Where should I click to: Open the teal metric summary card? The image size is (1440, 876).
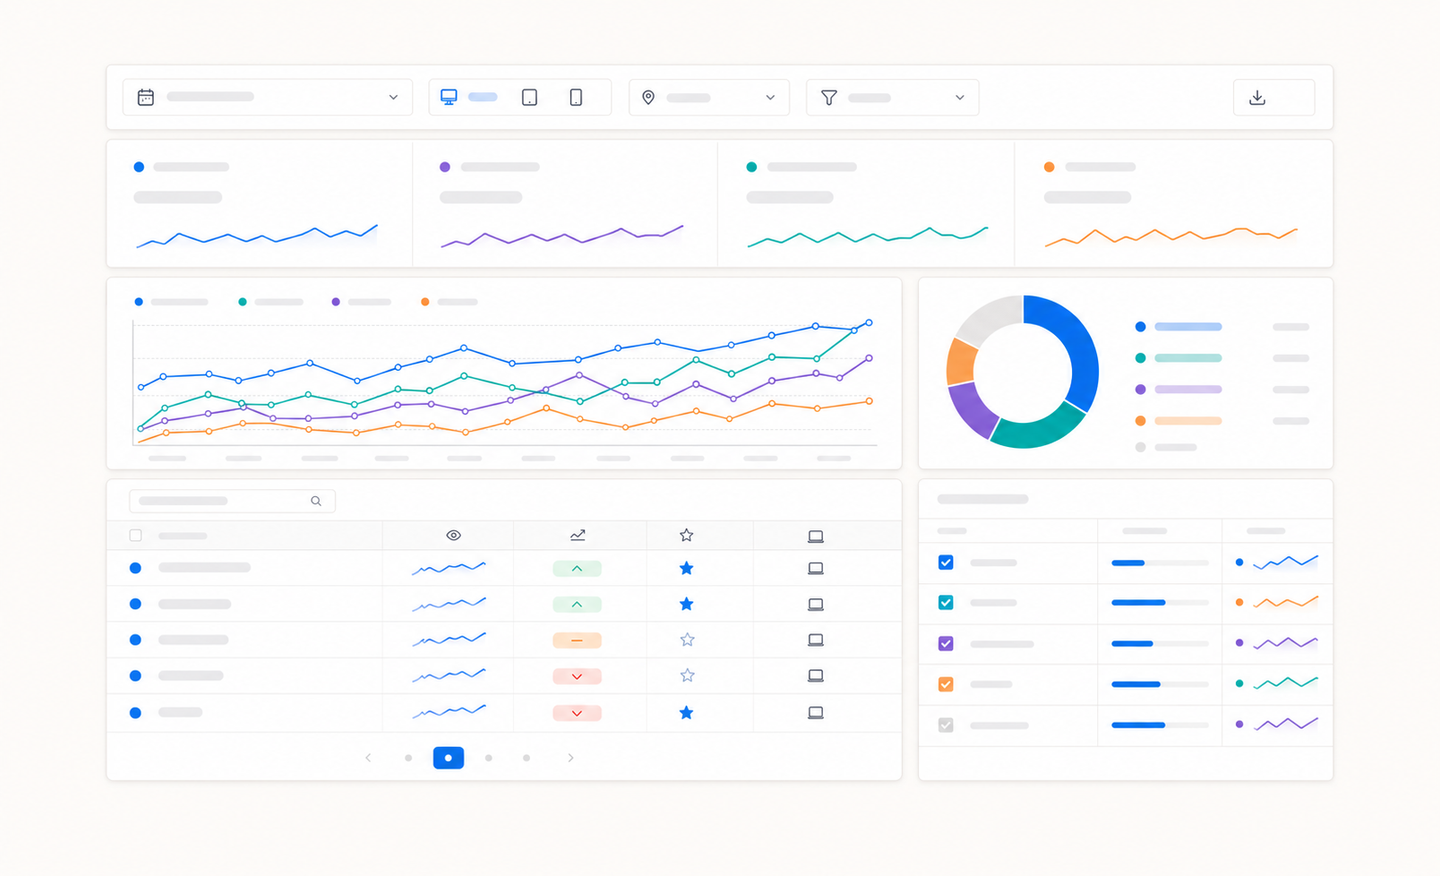[x=866, y=203]
